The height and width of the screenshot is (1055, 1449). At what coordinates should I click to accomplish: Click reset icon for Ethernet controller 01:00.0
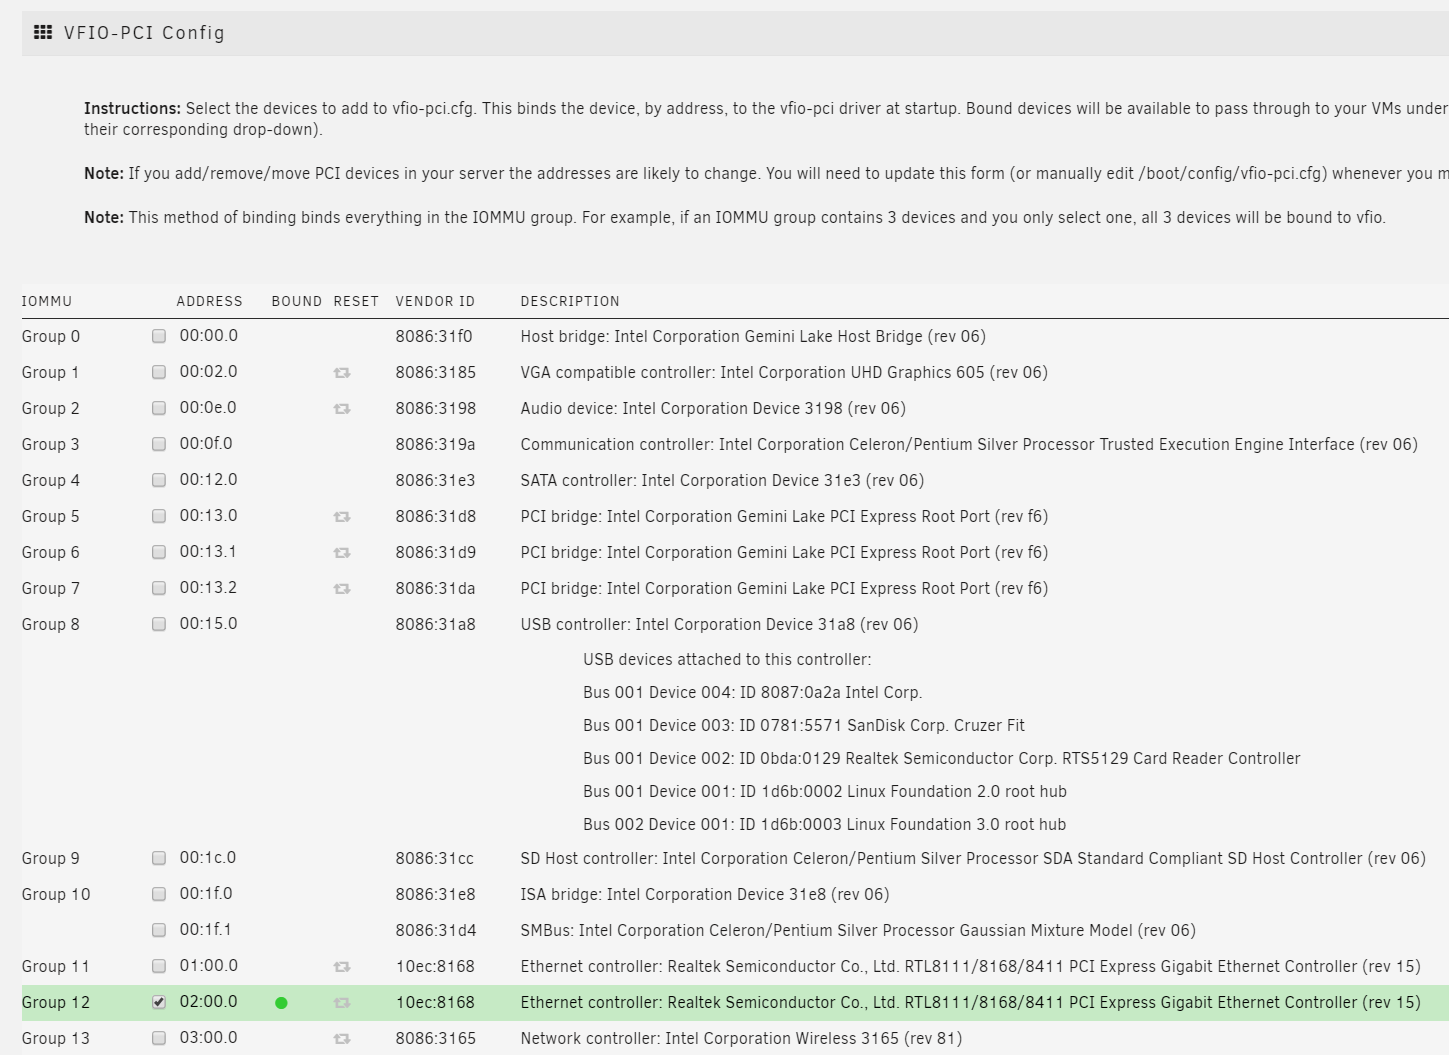[342, 967]
